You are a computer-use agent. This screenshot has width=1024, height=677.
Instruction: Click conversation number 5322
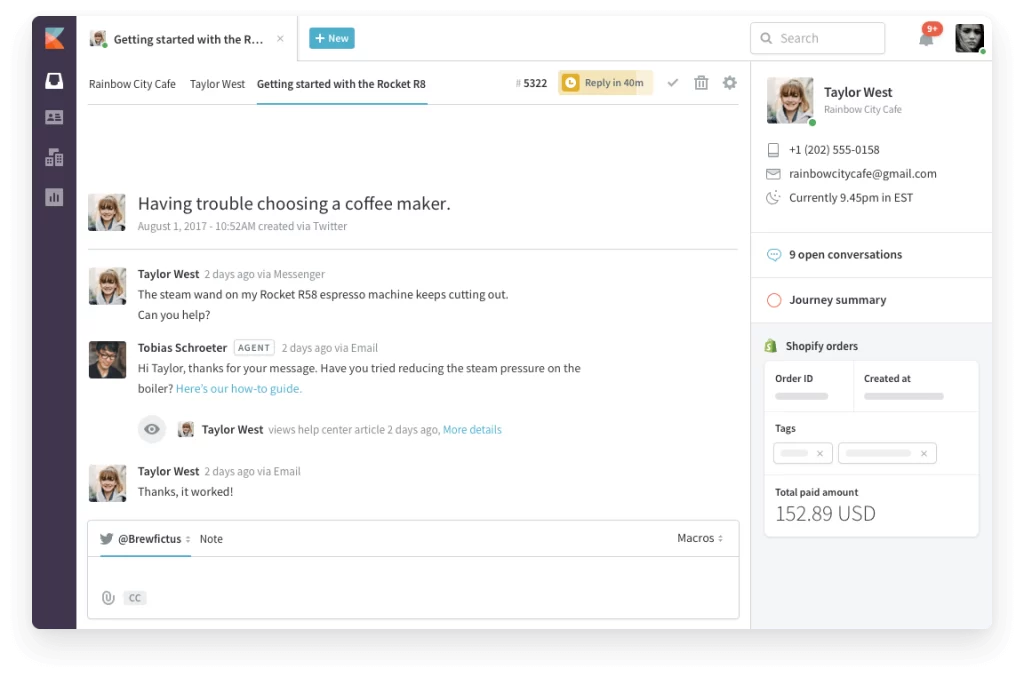(x=531, y=83)
